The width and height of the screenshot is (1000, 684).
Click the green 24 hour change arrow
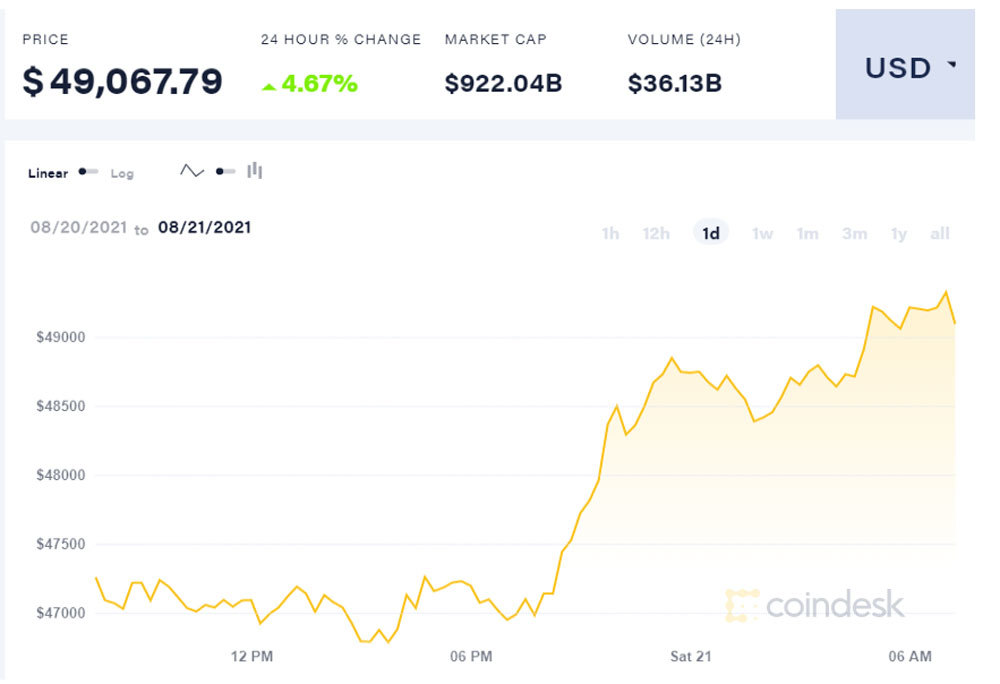pos(268,87)
